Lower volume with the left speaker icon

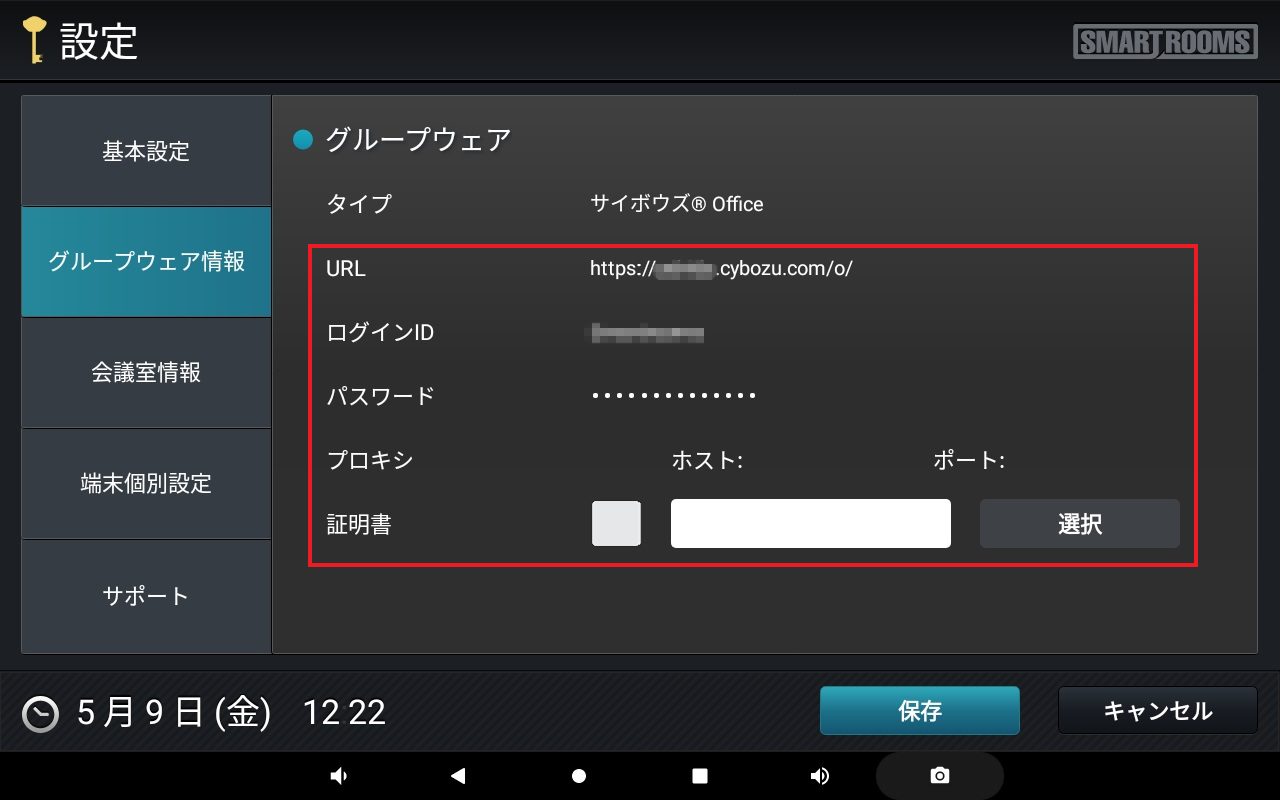(339, 776)
